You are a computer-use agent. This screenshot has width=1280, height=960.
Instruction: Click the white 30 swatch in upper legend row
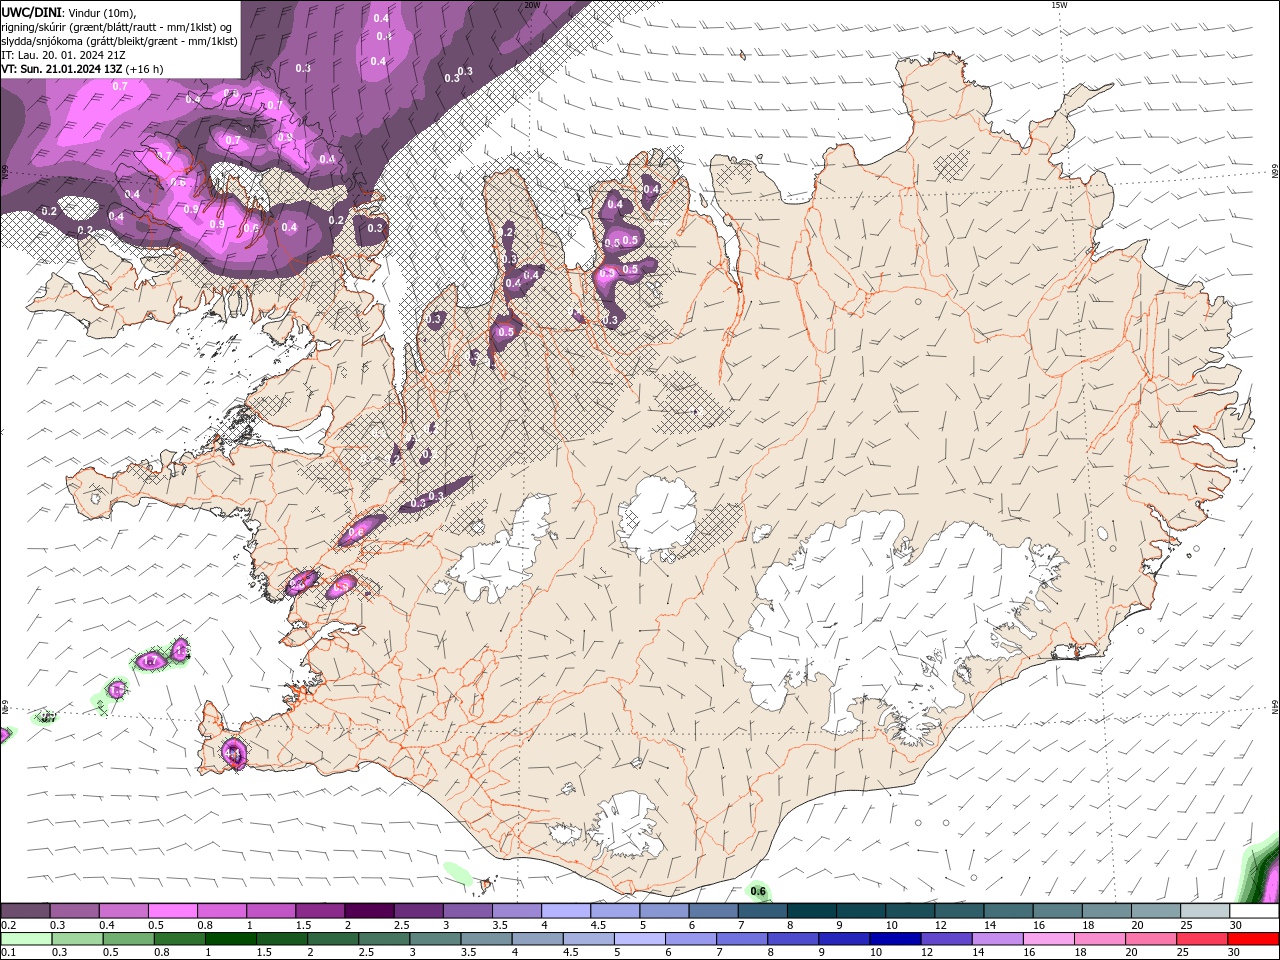(1254, 911)
